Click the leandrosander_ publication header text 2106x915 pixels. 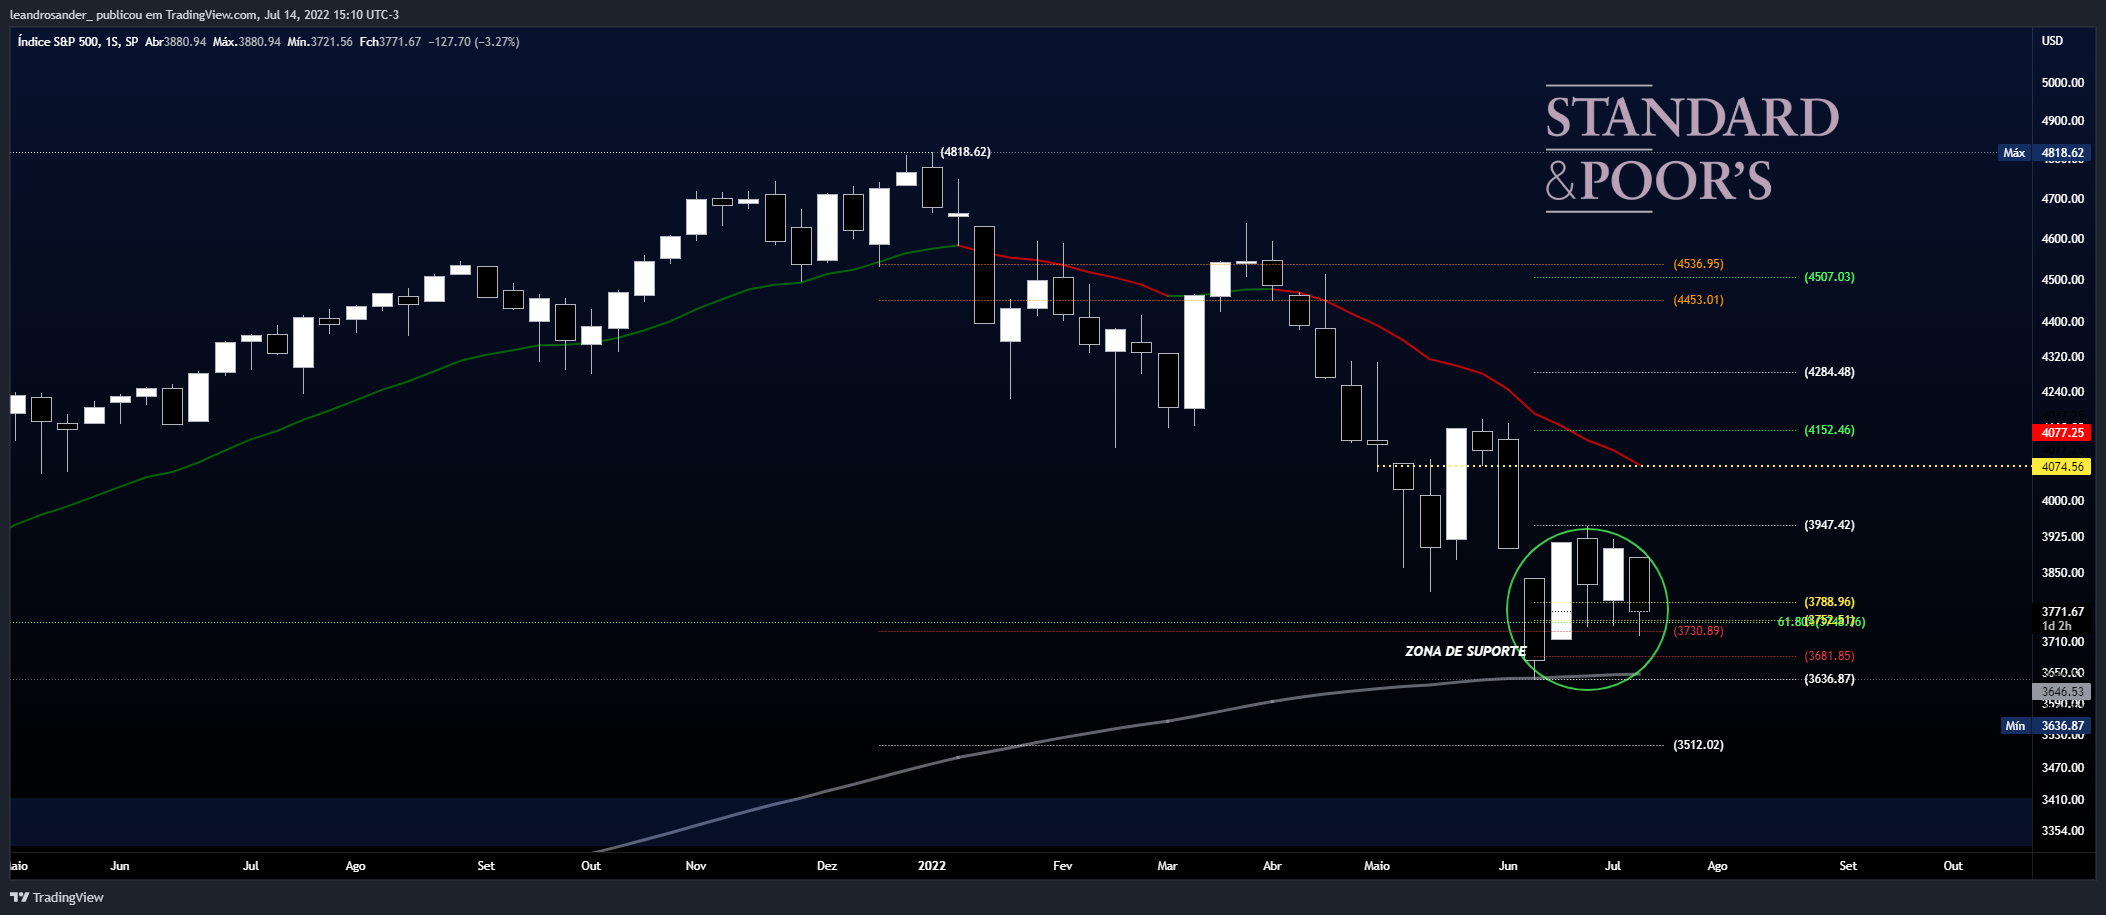pos(204,15)
